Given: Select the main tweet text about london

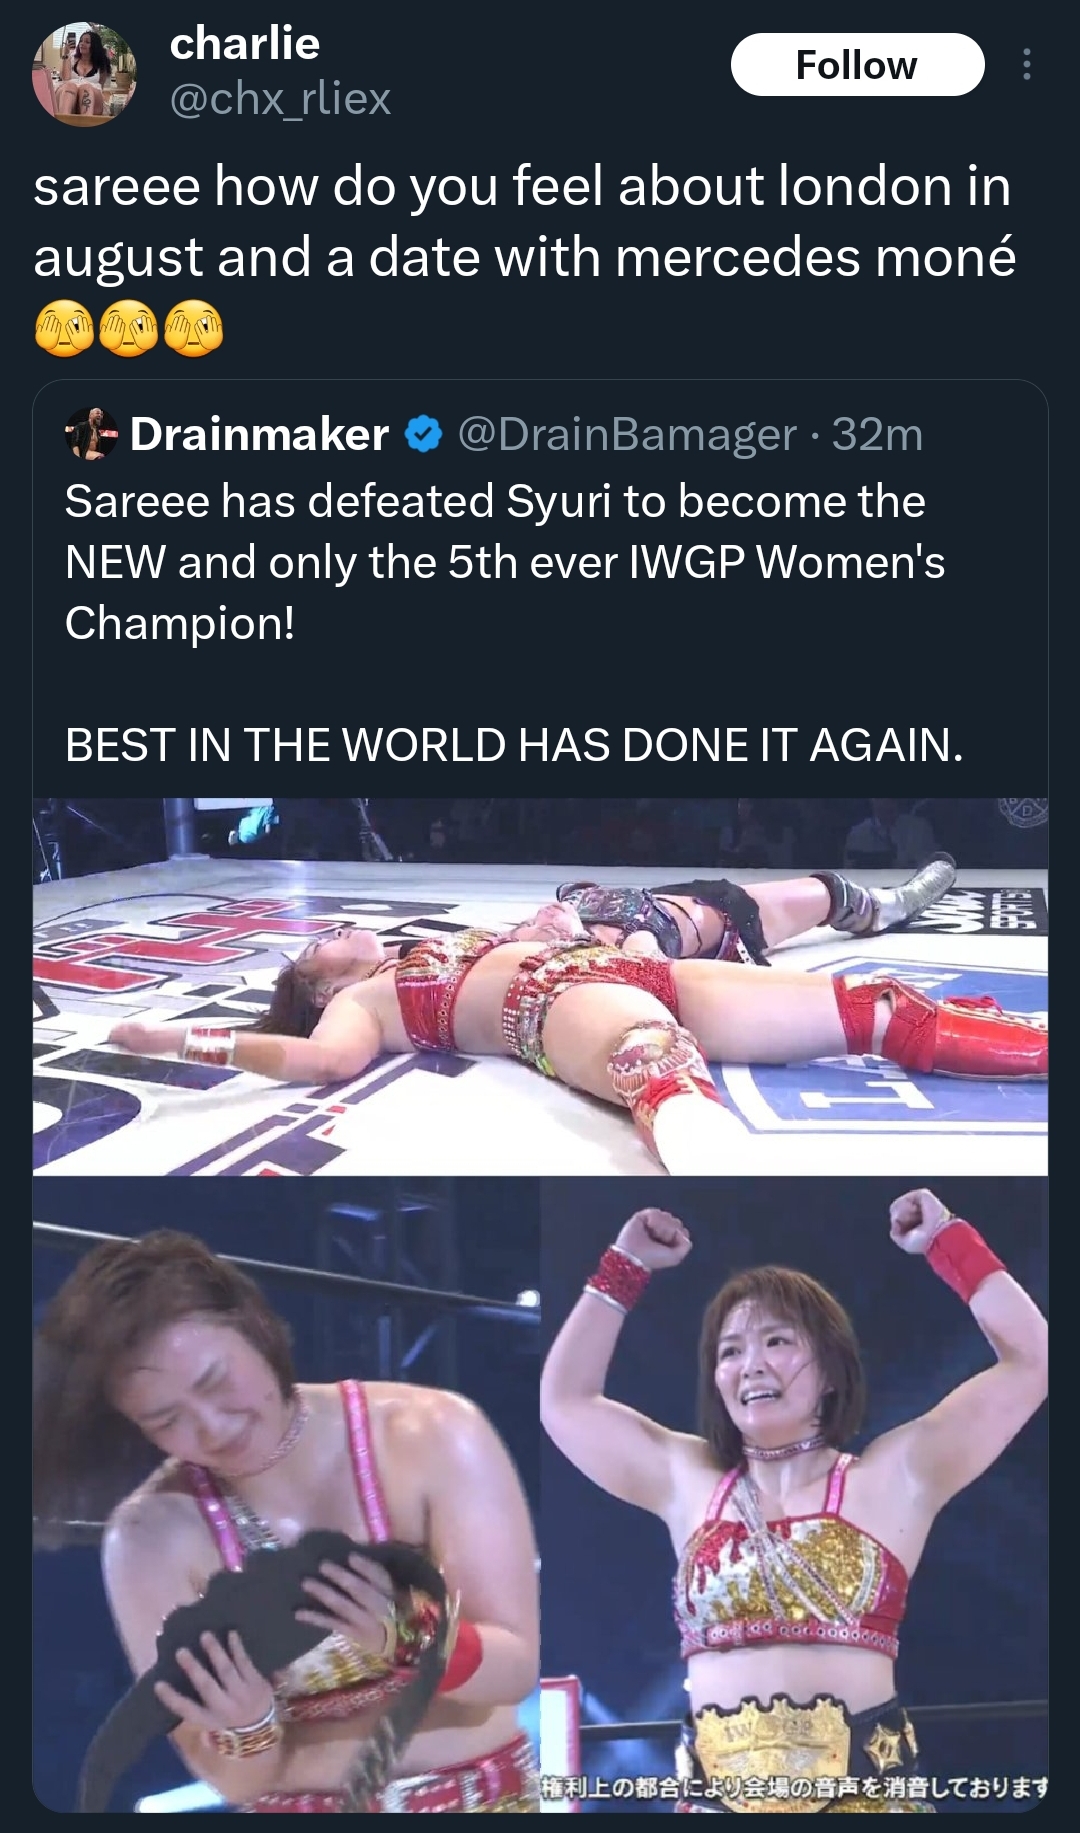Looking at the screenshot, I should [x=524, y=221].
